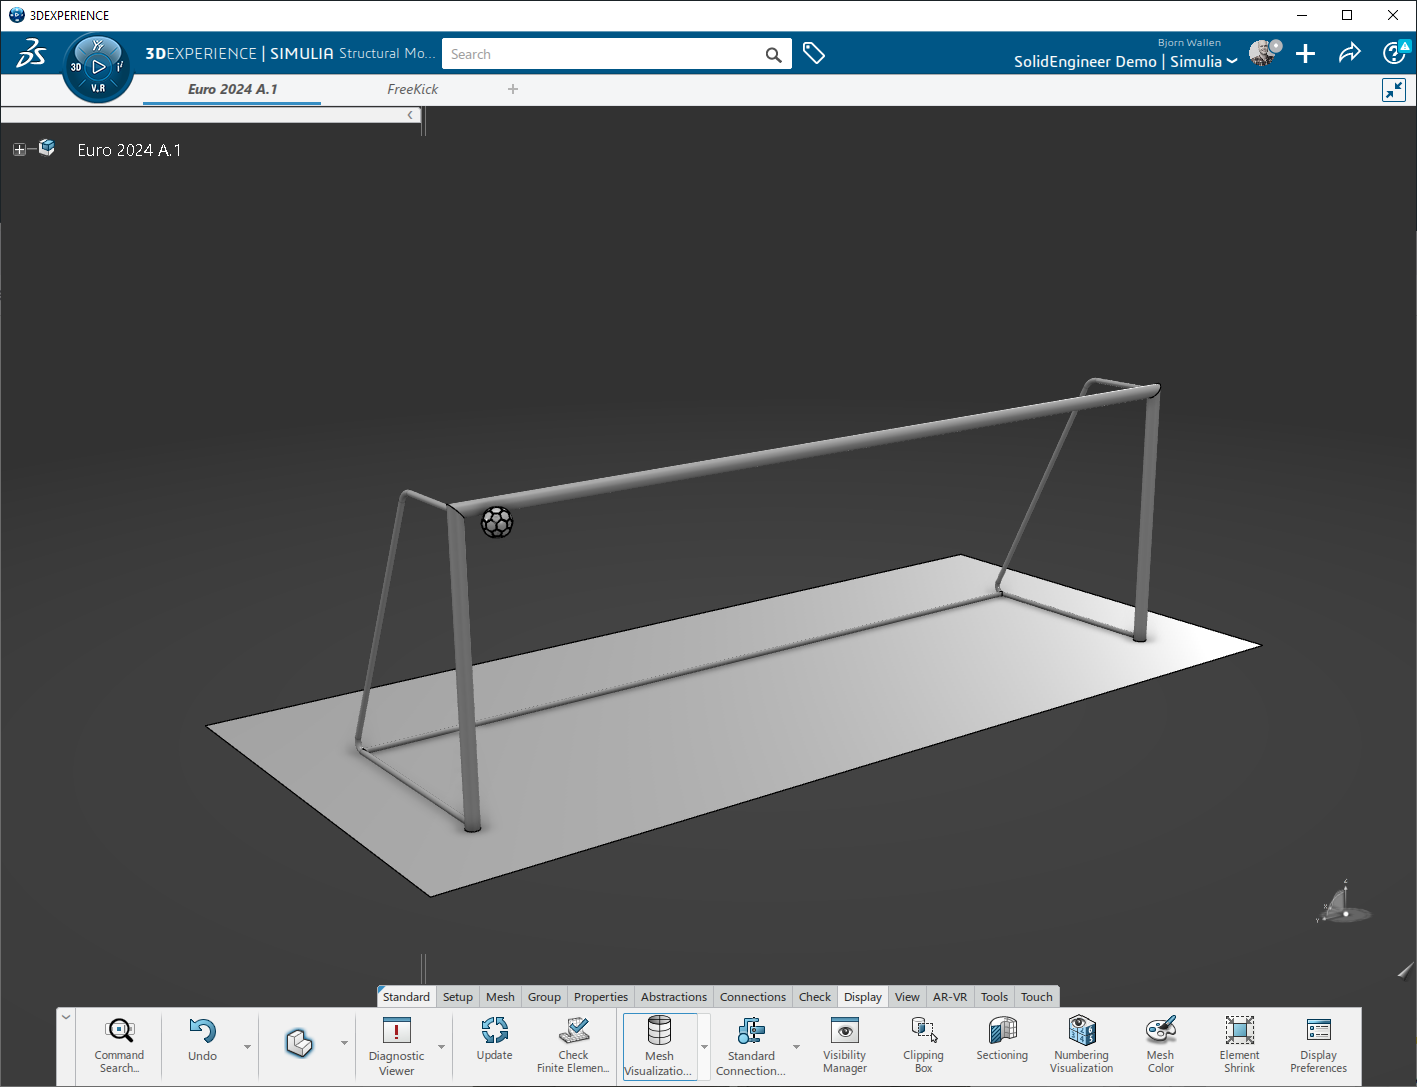This screenshot has width=1417, height=1087.
Task: Switch to the FreeKick tab
Action: (412, 89)
